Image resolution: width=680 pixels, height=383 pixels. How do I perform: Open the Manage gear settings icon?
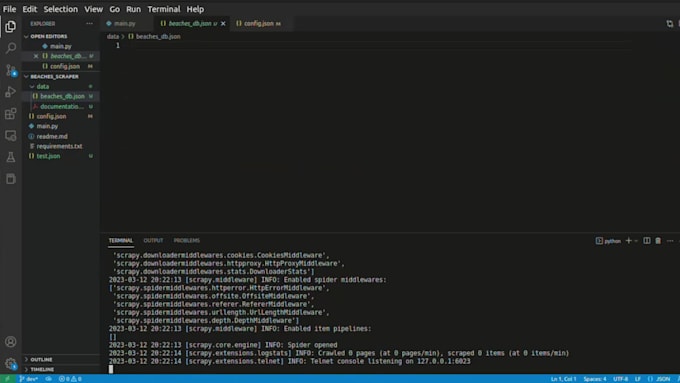pyautogui.click(x=10, y=363)
